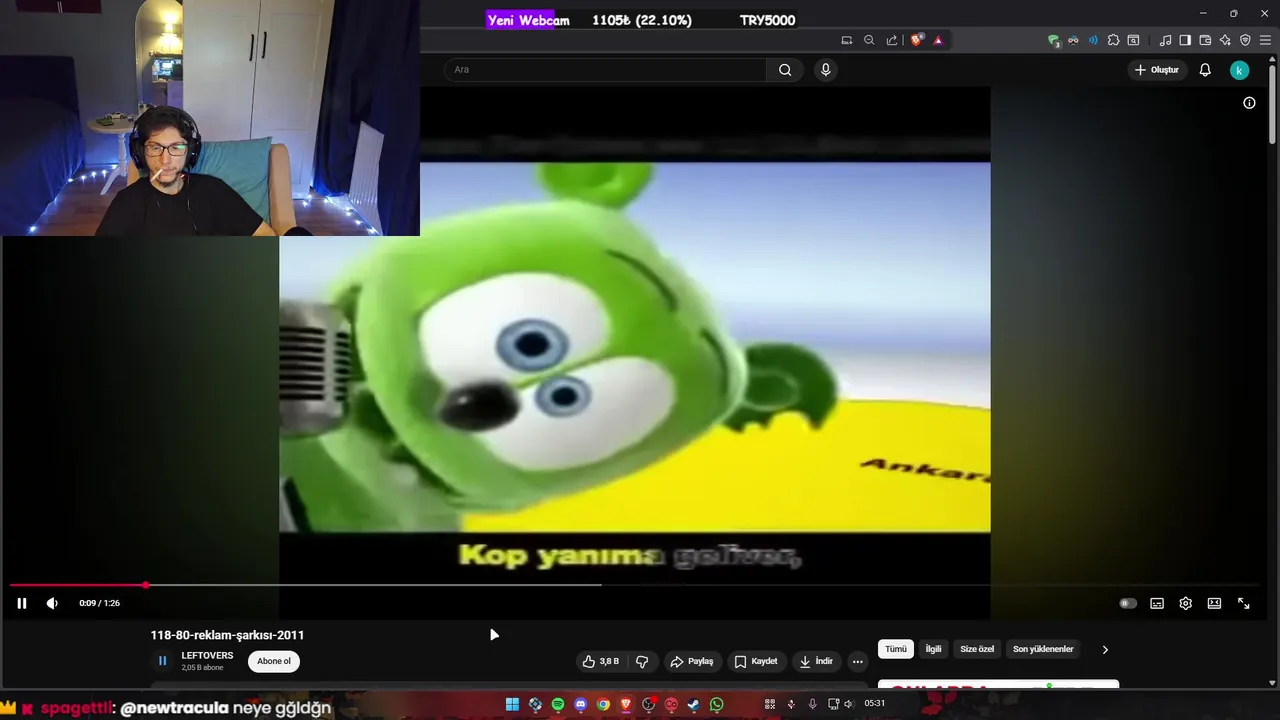Click the green extension with badge 3
The image size is (1280, 720).
click(1054, 40)
